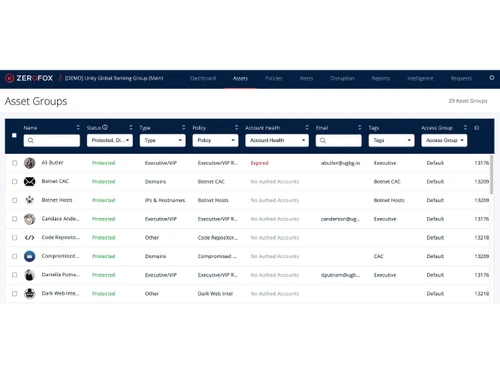Click the Compromised blue circle icon
The image size is (500, 375).
click(30, 256)
